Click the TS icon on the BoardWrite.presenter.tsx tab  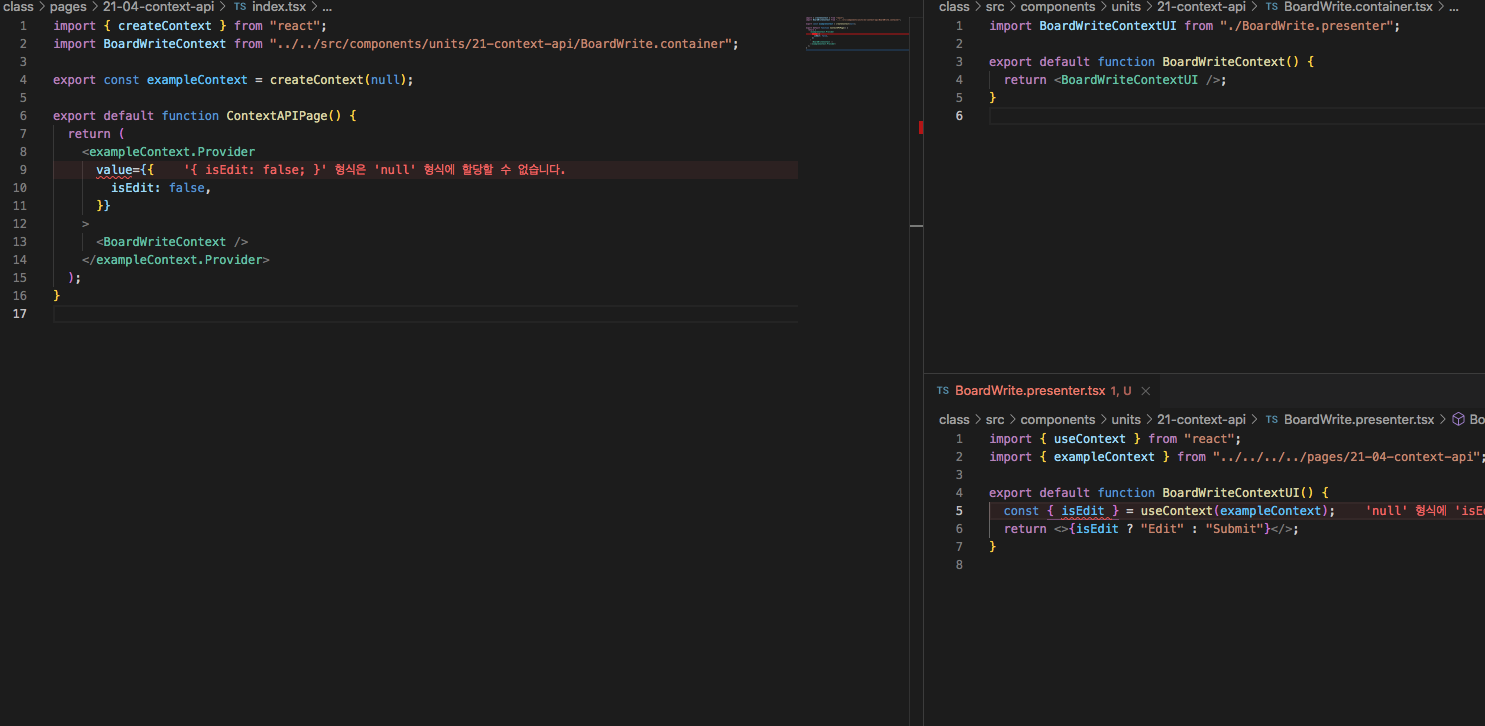(943, 391)
